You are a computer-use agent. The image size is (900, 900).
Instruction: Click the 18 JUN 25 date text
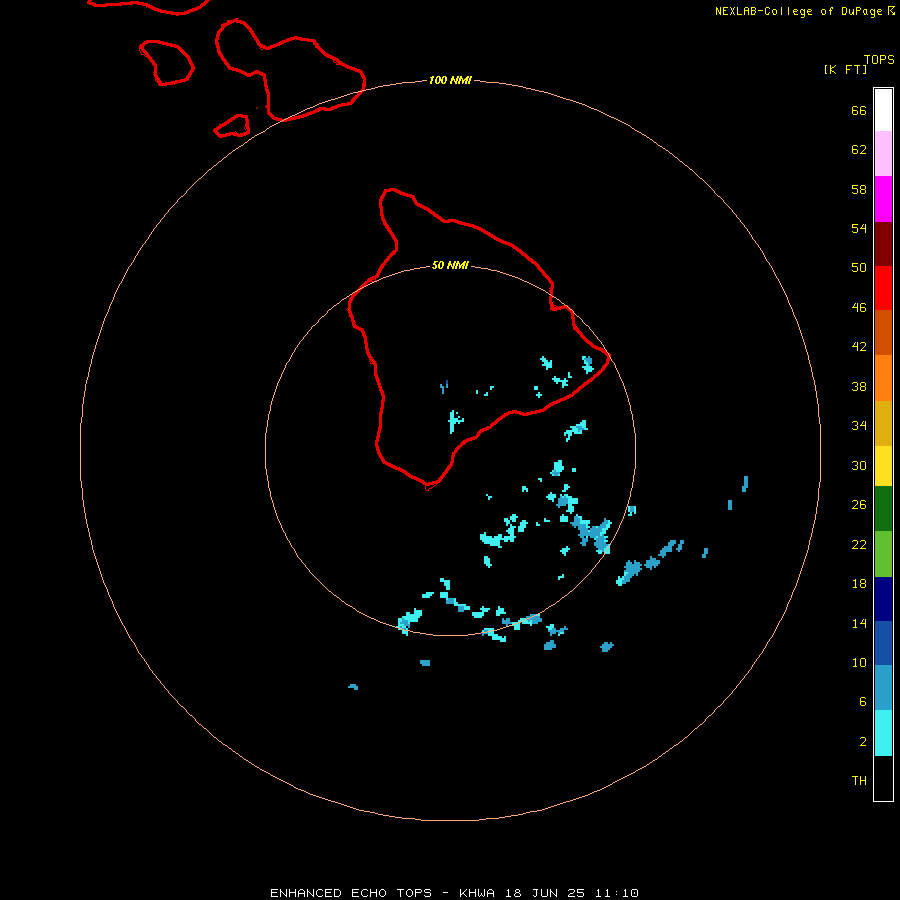point(545,893)
